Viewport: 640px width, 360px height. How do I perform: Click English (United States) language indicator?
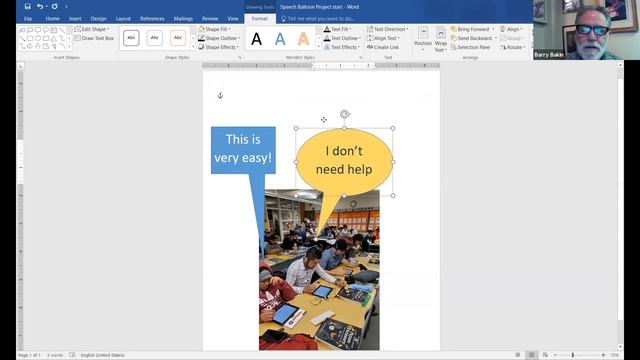102,355
